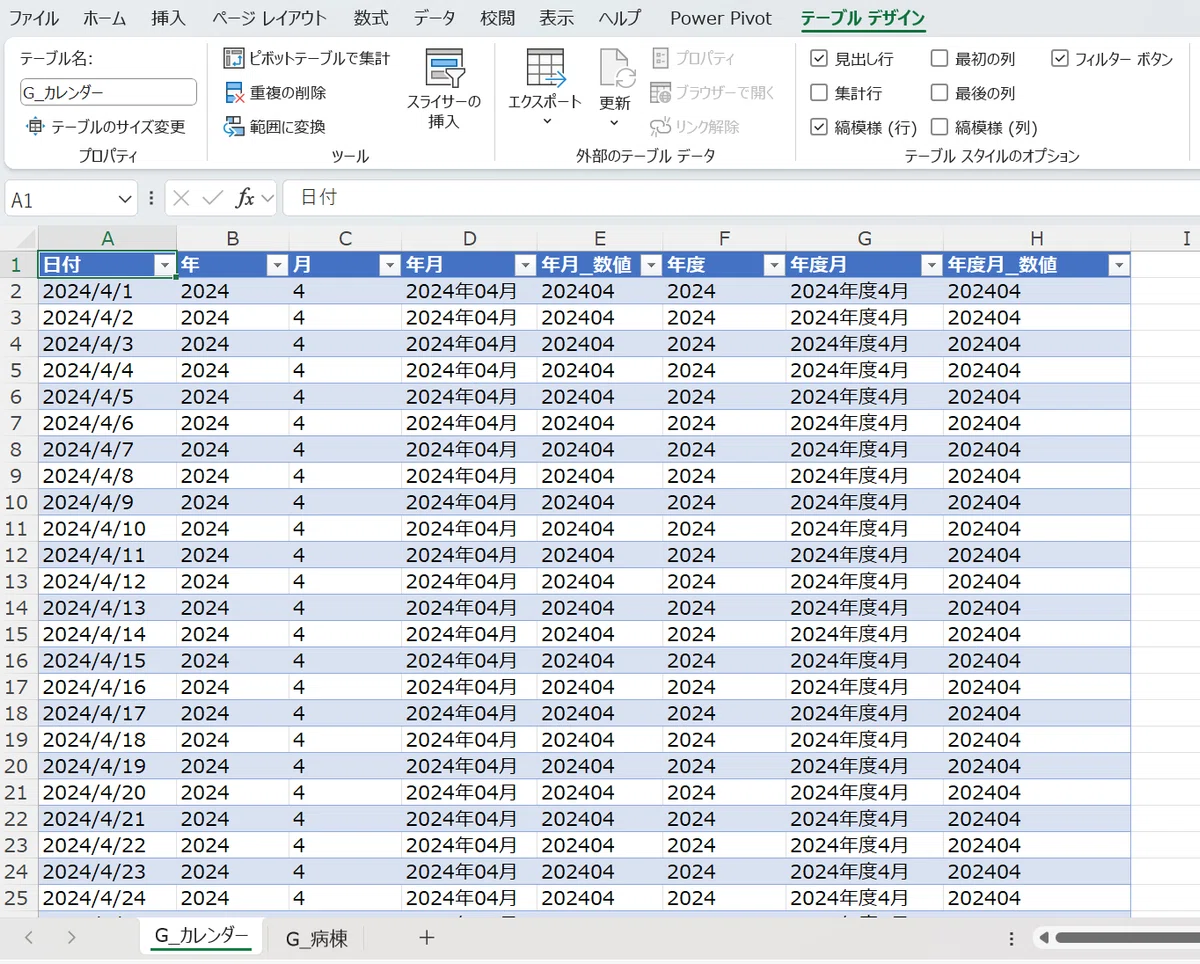Click the 2024年04月 cell in row 2
Viewport: 1200px width, 964px height.
click(469, 291)
